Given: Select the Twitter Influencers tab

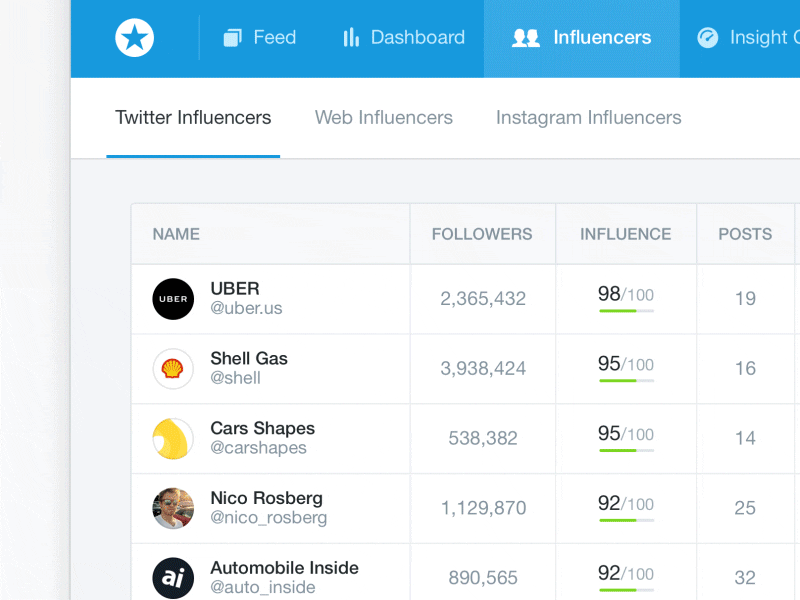Looking at the screenshot, I should pyautogui.click(x=192, y=117).
